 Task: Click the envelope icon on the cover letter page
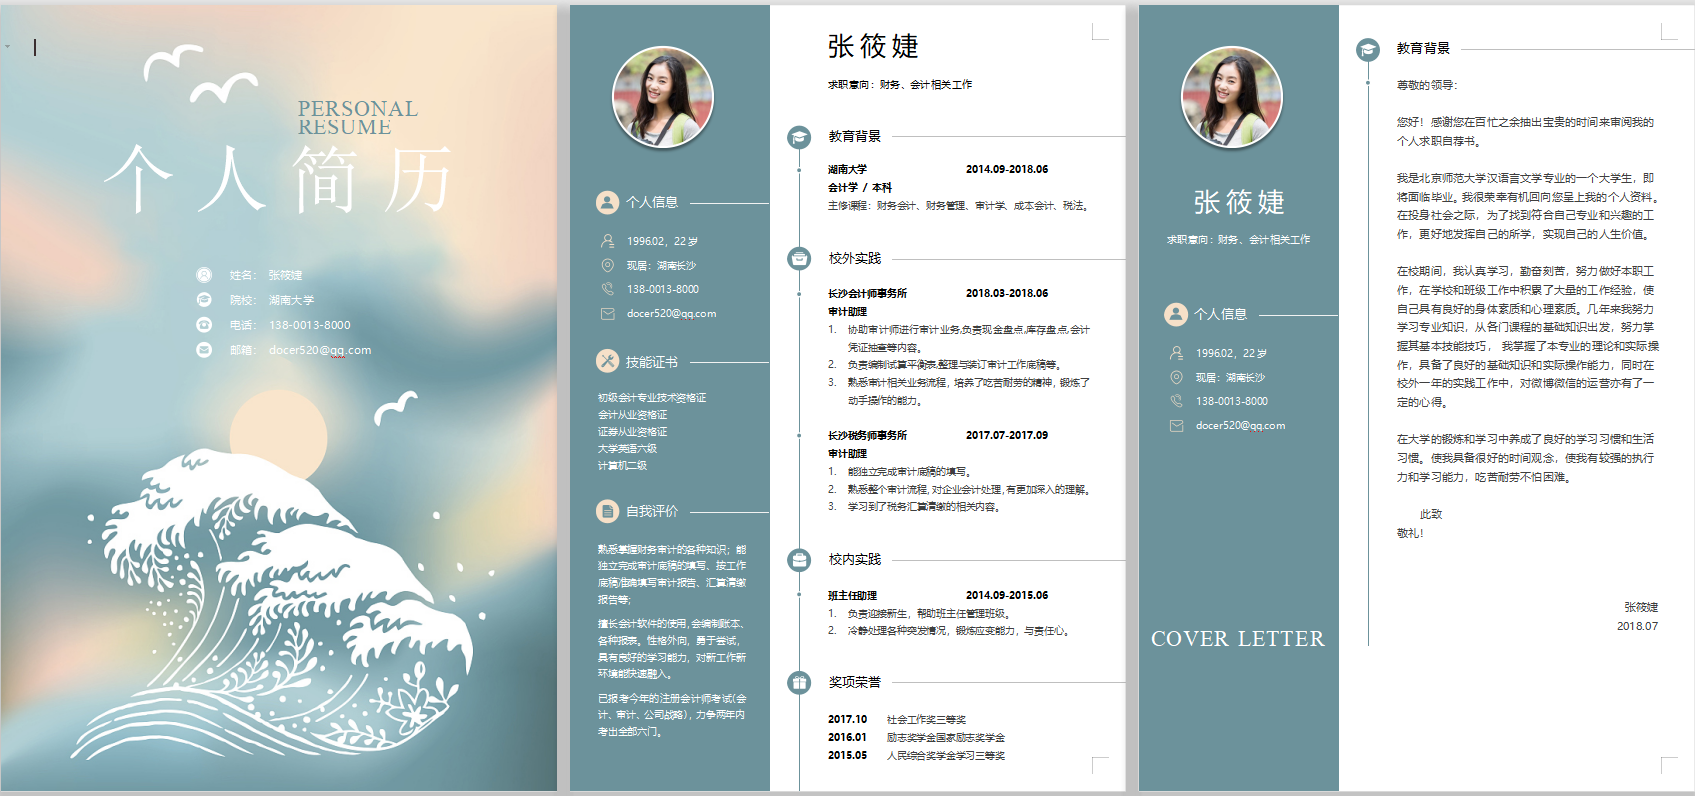(x=1176, y=425)
